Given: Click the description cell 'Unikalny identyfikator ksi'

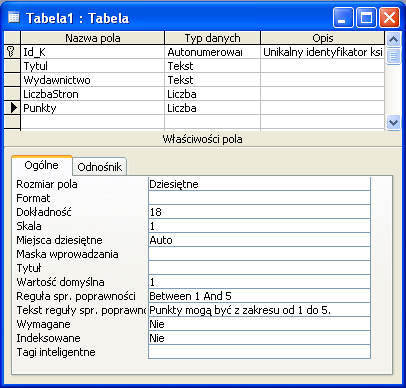Looking at the screenshot, I should (x=323, y=52).
